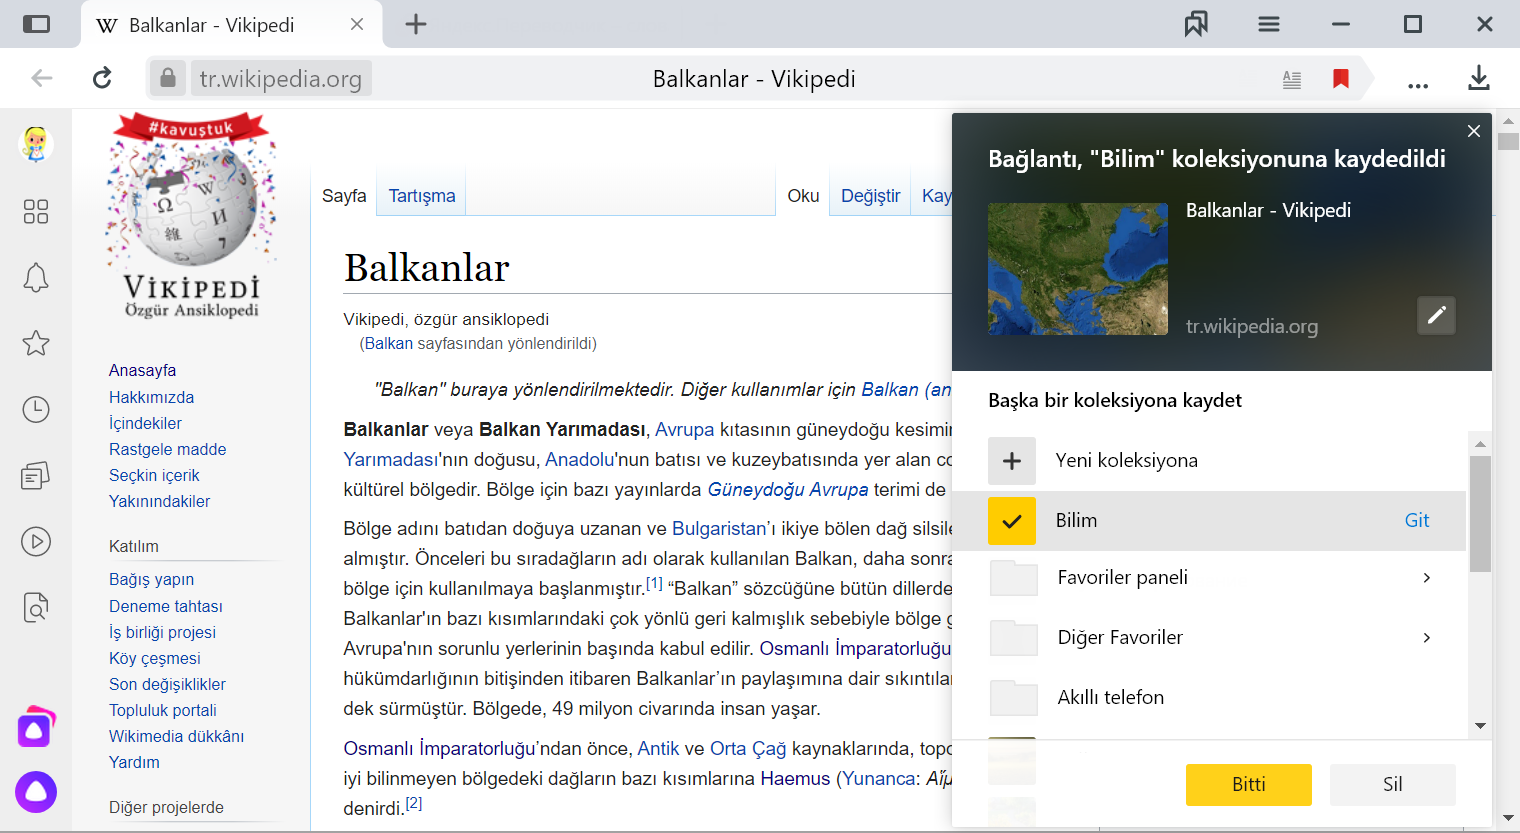Open the services grid icon in sidebar
1520x833 pixels.
coord(36,211)
